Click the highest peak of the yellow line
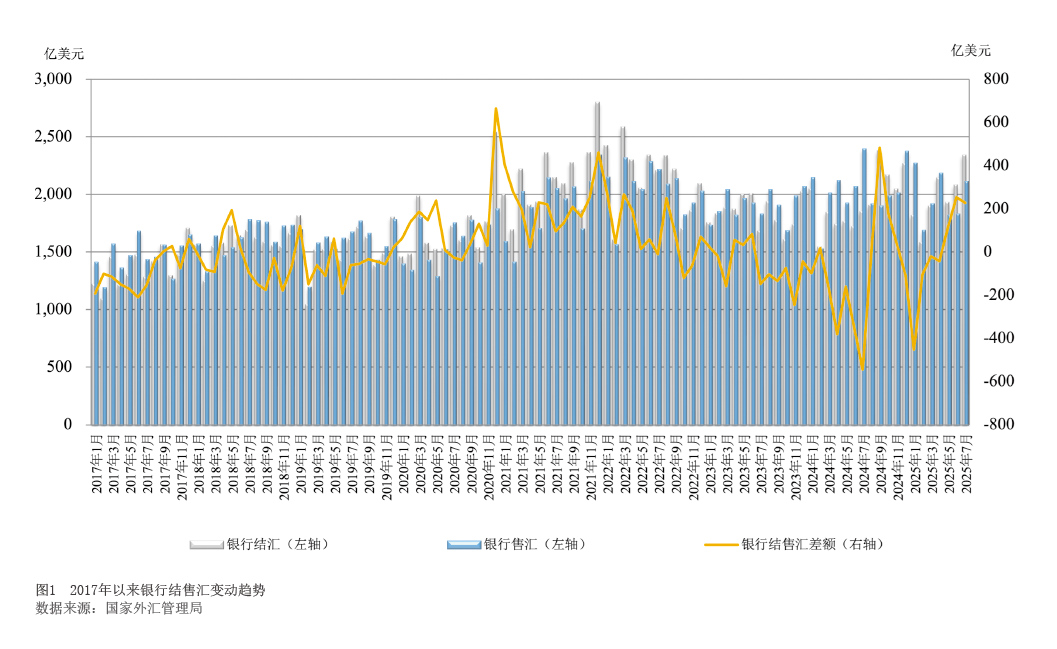Image resolution: width=1057 pixels, height=649 pixels. (496, 108)
